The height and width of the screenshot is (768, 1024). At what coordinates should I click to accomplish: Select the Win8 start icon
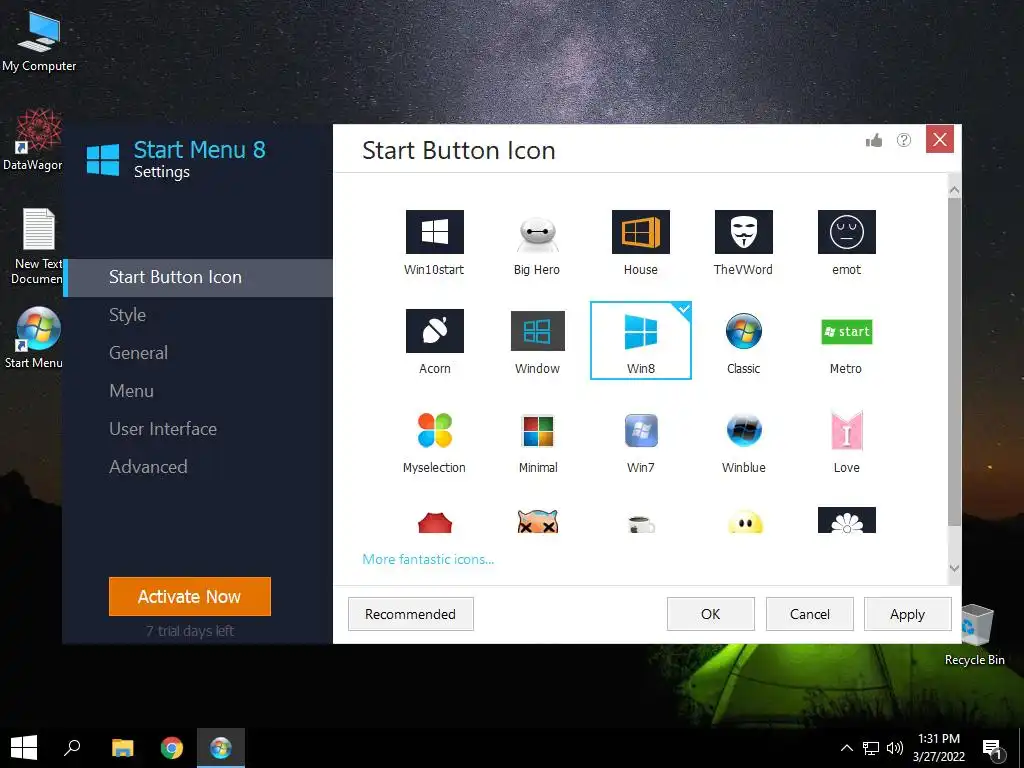[x=641, y=340]
